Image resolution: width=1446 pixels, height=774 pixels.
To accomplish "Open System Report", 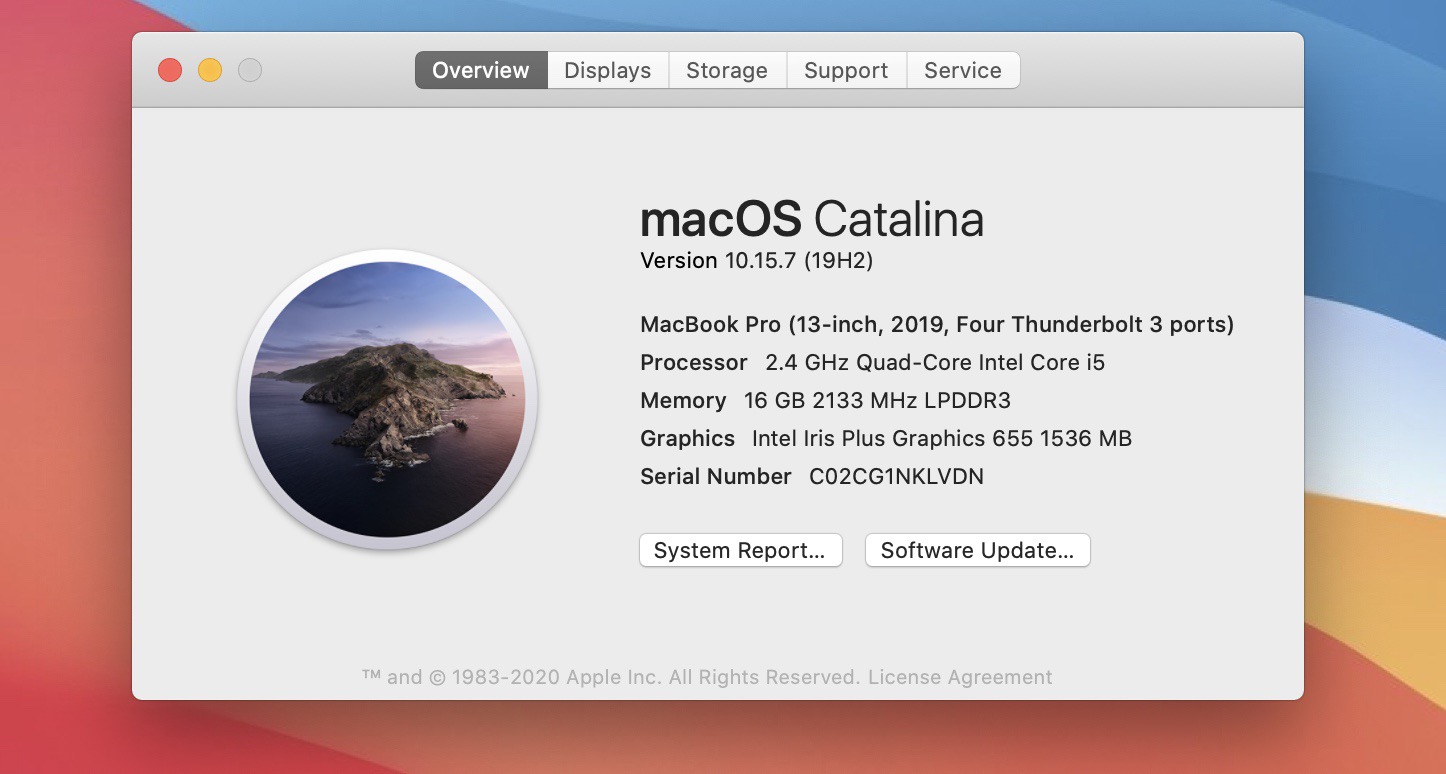I will (x=740, y=550).
